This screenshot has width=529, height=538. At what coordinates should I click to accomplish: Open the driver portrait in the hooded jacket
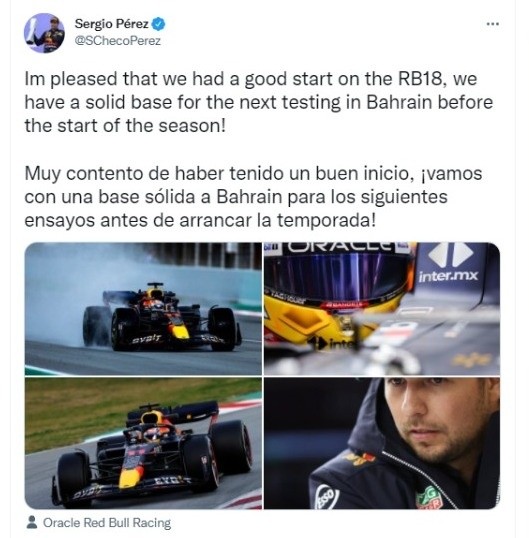pos(382,443)
